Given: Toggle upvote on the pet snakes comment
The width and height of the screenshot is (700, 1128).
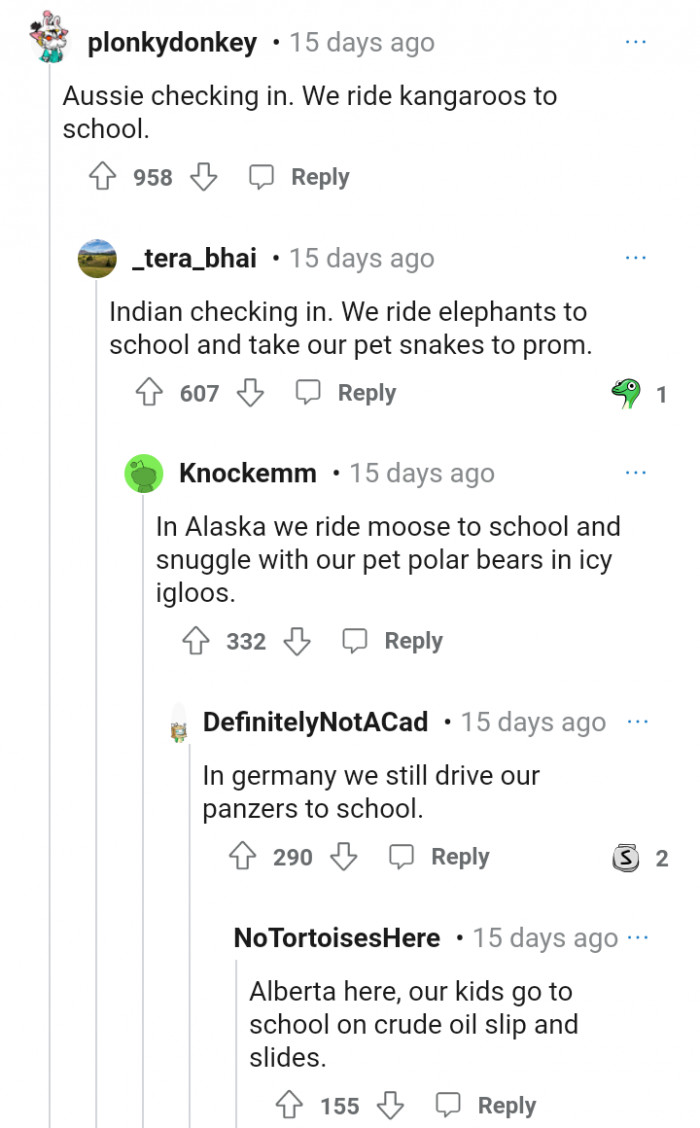Looking at the screenshot, I should coord(151,393).
